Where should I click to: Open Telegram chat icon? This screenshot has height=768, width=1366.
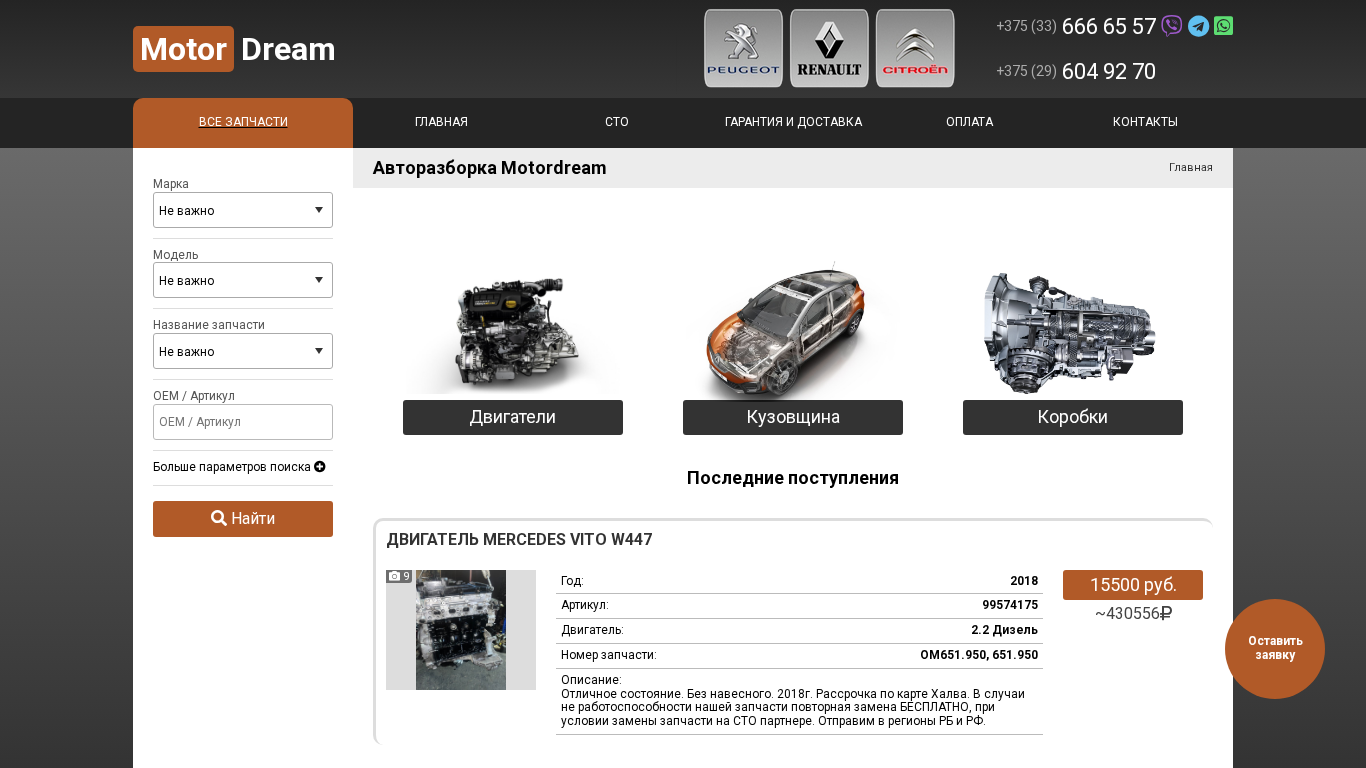tap(1198, 26)
